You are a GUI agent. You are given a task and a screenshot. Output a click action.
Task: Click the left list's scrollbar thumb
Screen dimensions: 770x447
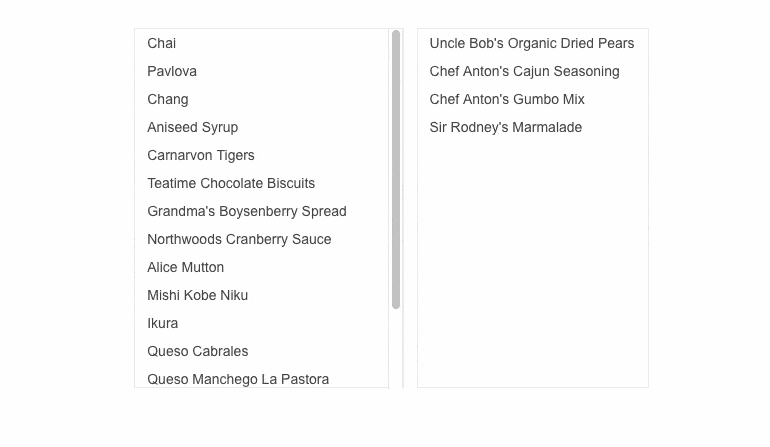pyautogui.click(x=396, y=170)
